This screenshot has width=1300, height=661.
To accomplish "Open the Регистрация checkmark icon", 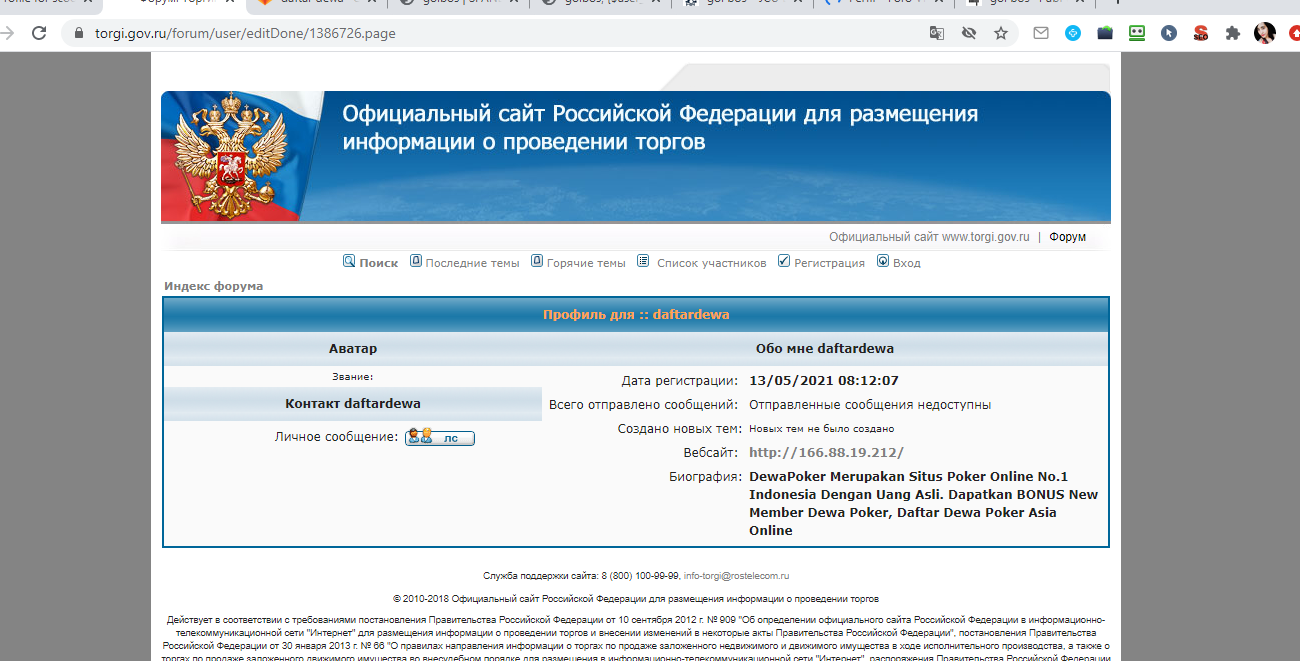I will 783,261.
